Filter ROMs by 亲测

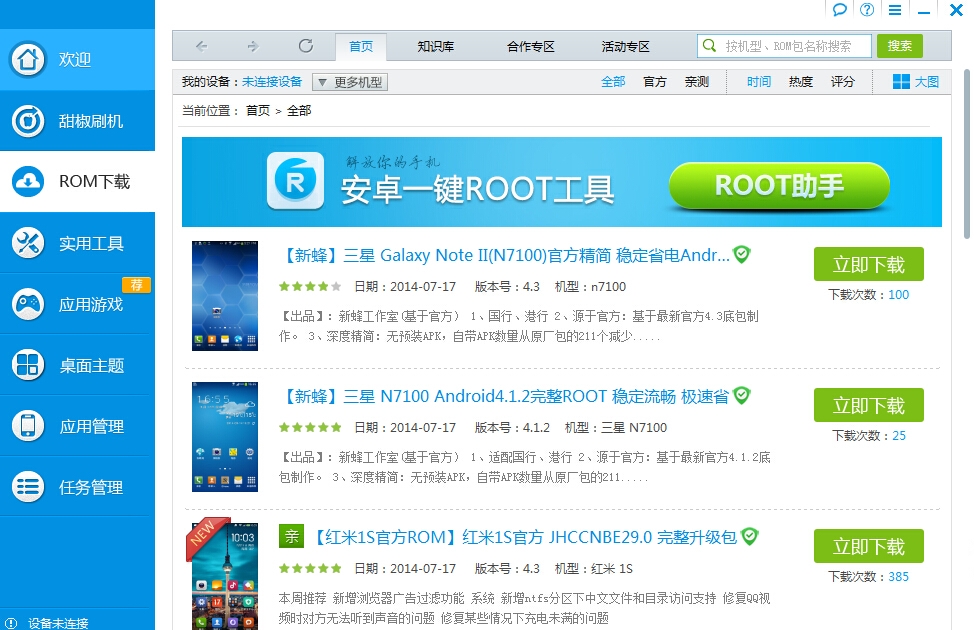point(696,81)
